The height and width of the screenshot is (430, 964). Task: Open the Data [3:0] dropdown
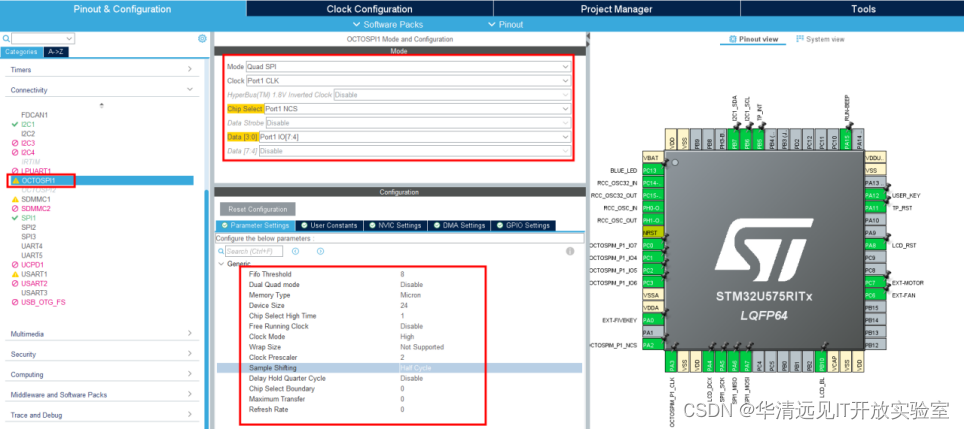pyautogui.click(x=415, y=137)
